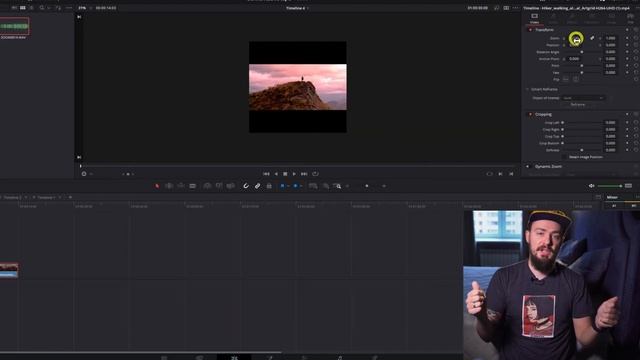This screenshot has width=640, height=360.
Task: Add keyframe for Rotation Angle
Action: (627, 52)
